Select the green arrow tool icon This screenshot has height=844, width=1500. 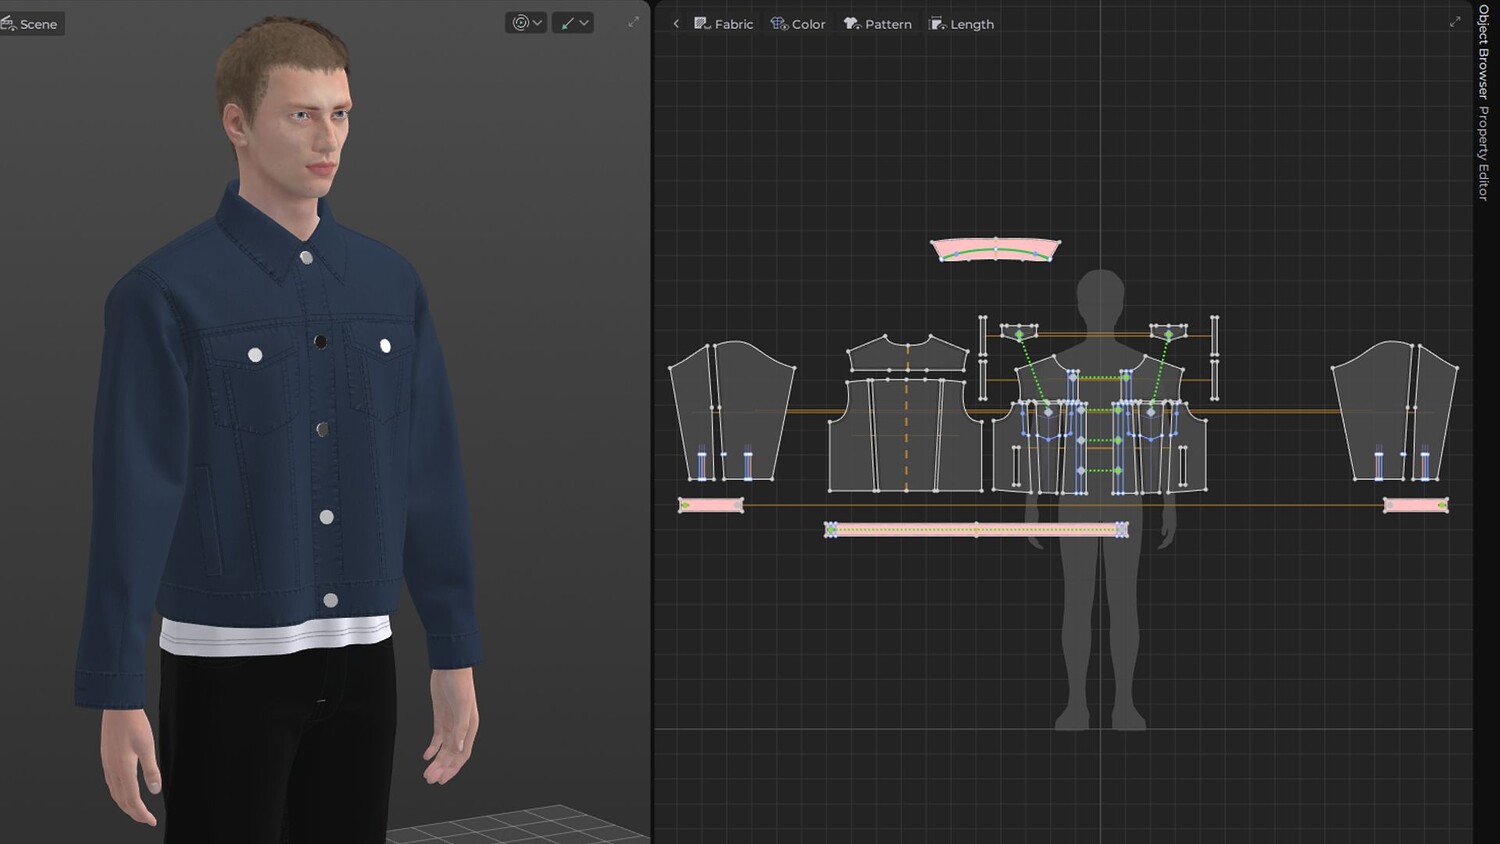(x=567, y=23)
